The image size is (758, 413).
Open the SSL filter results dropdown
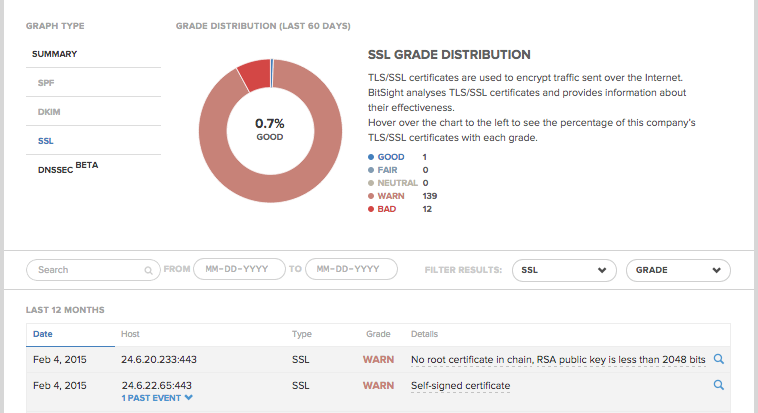coord(564,270)
